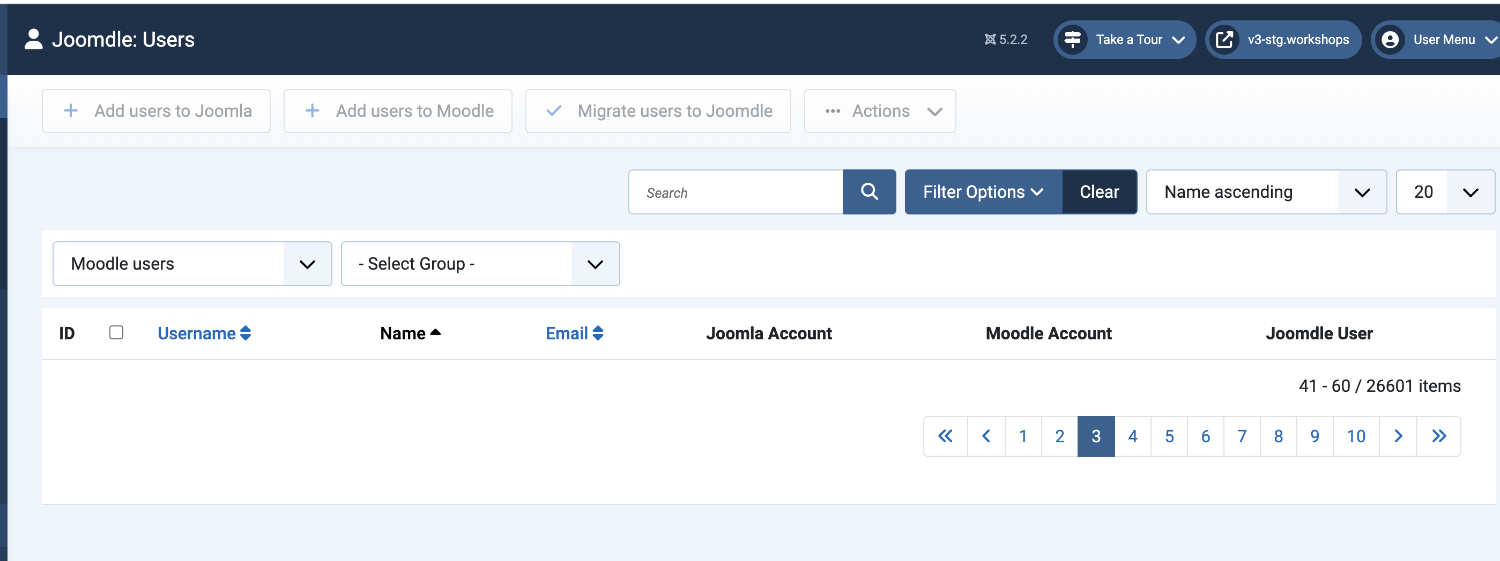Go to the first page with double-left arrows
Viewport: 1500px width, 561px height.
point(945,436)
